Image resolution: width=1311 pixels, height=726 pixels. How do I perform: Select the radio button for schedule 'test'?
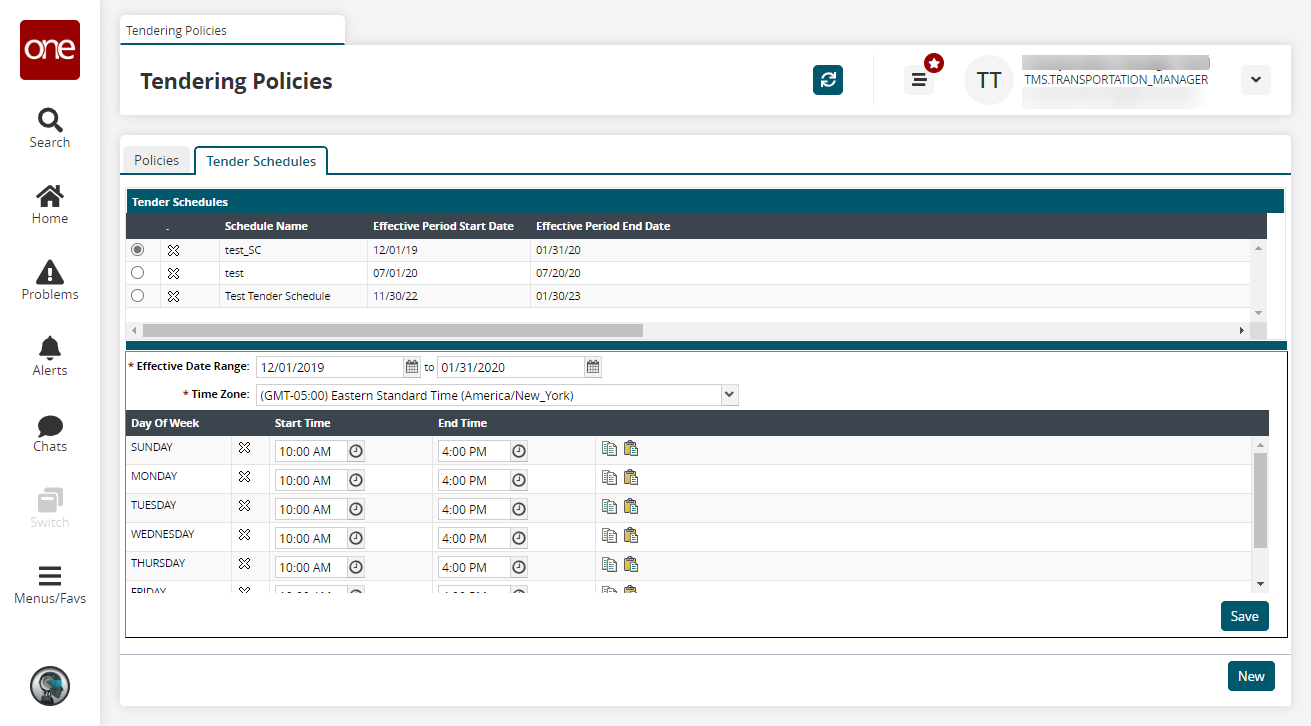(x=138, y=272)
